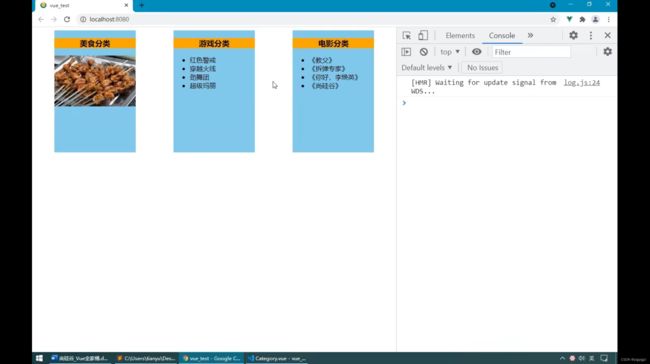Image resolution: width=650 pixels, height=364 pixels.
Task: Click the 《尚硅谷》 movie item
Action: coord(325,86)
